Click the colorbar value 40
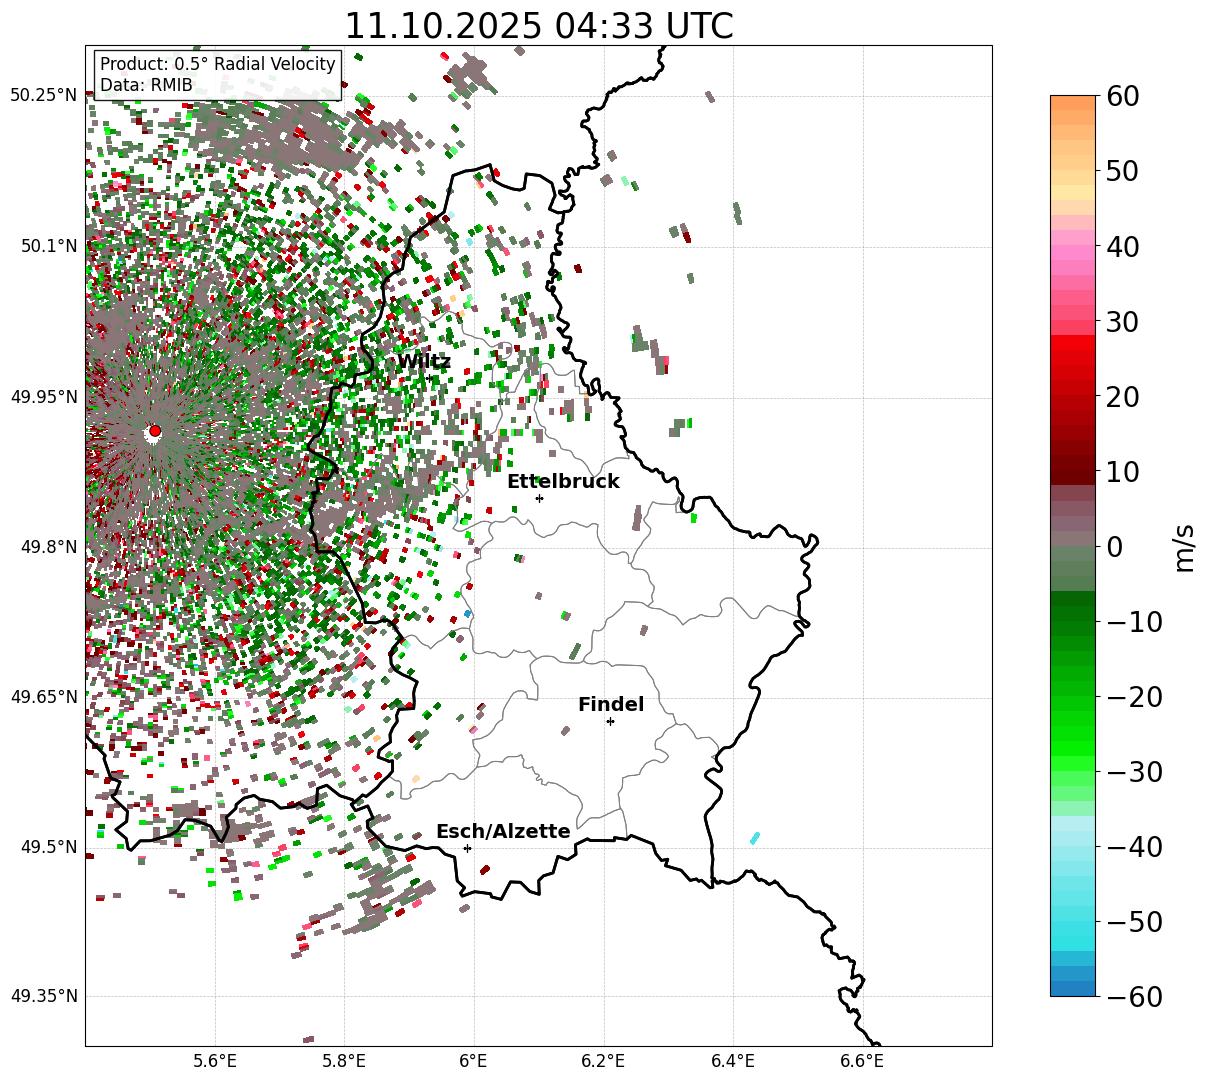Viewport: 1207px width, 1081px height. (1121, 246)
